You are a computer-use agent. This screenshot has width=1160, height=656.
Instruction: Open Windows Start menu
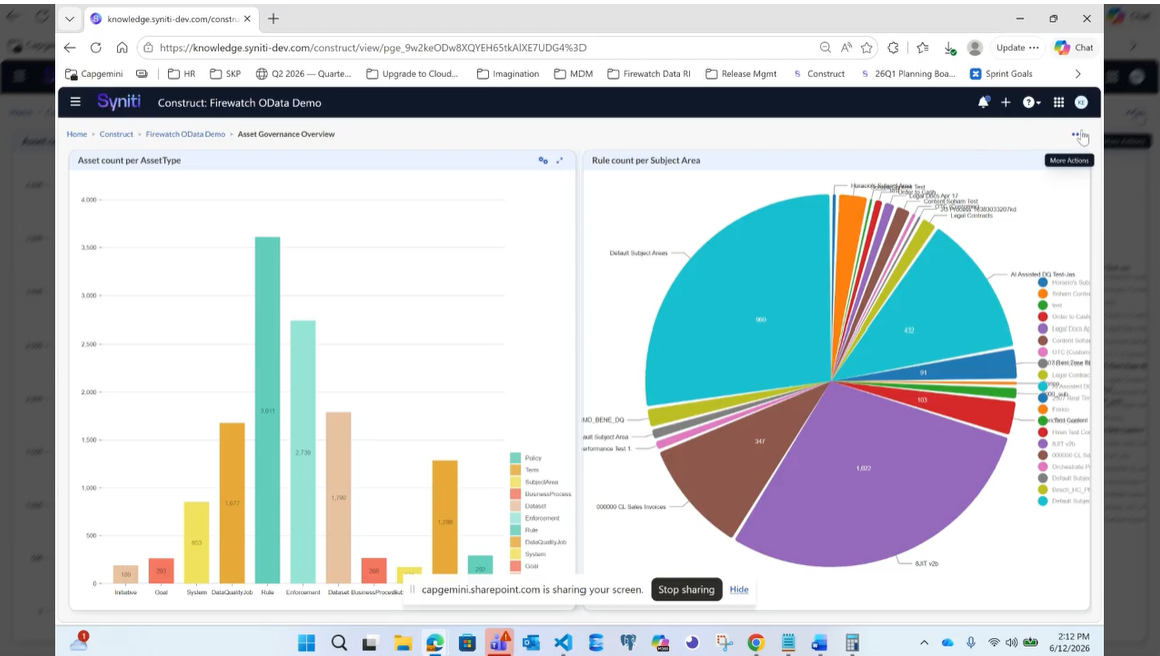(306, 643)
